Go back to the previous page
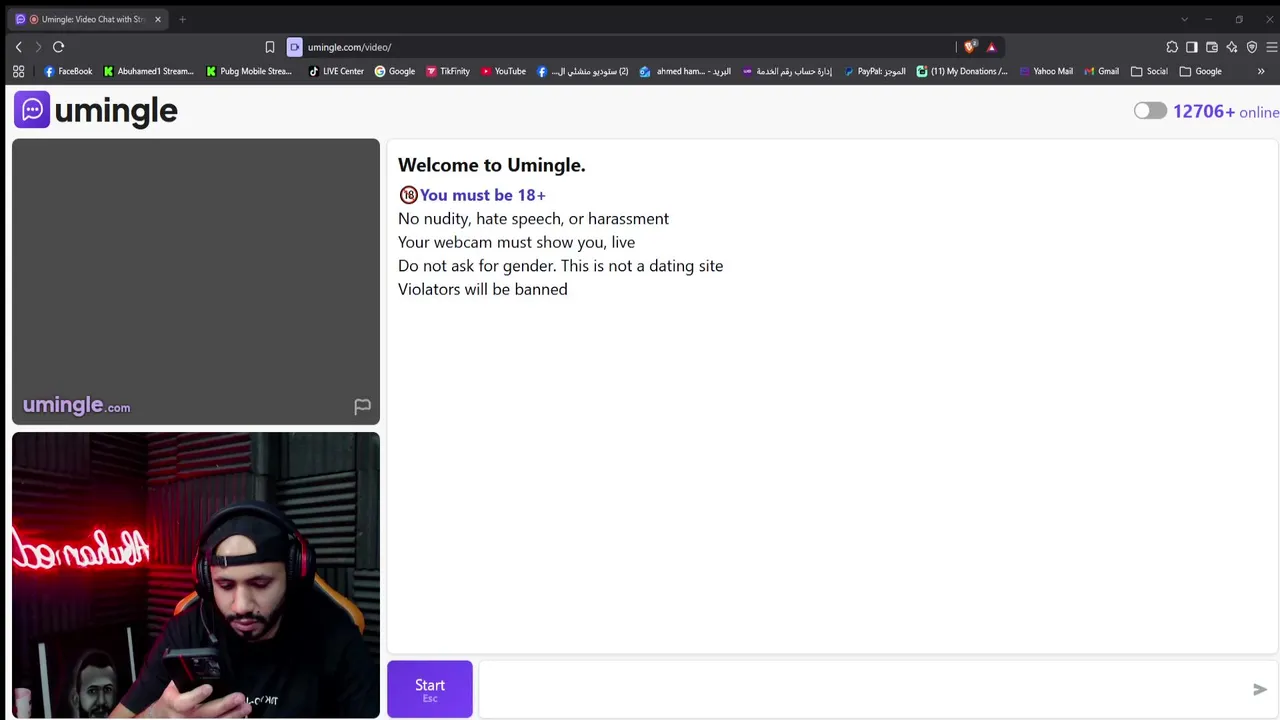The height and width of the screenshot is (720, 1280). pyautogui.click(x=18, y=47)
